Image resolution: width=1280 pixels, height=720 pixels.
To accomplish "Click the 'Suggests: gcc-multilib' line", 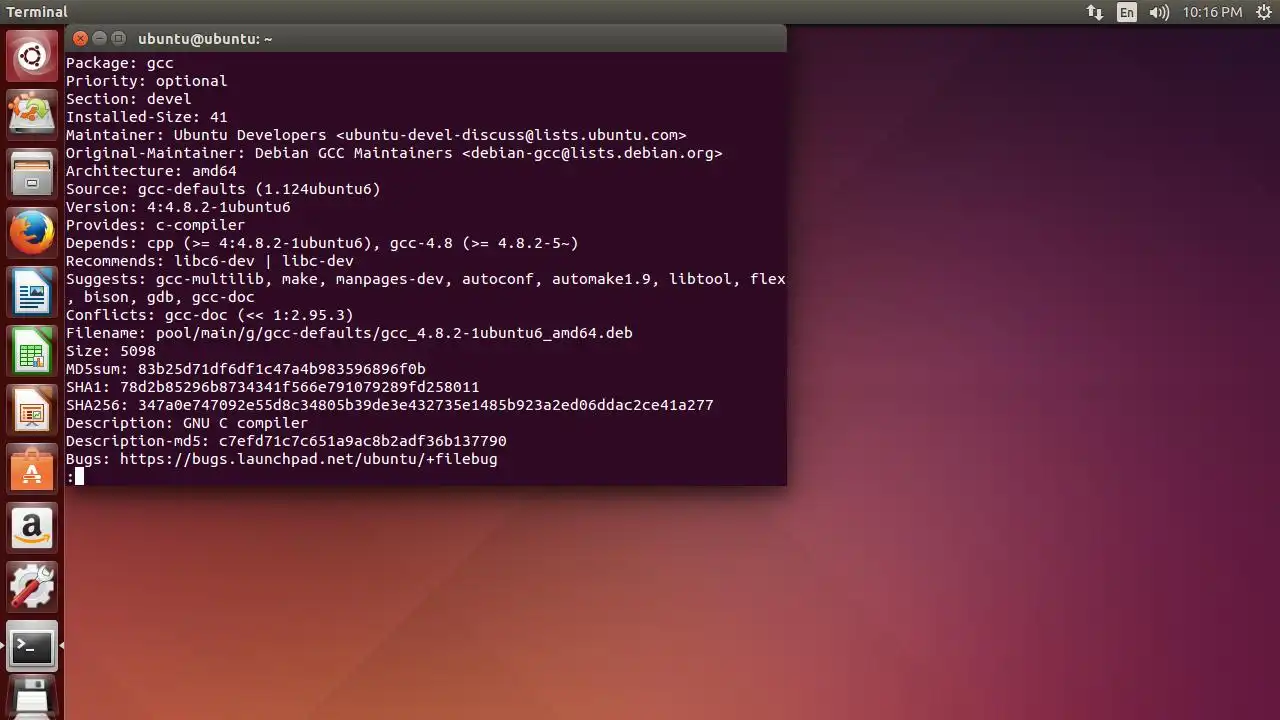I will (x=426, y=279).
